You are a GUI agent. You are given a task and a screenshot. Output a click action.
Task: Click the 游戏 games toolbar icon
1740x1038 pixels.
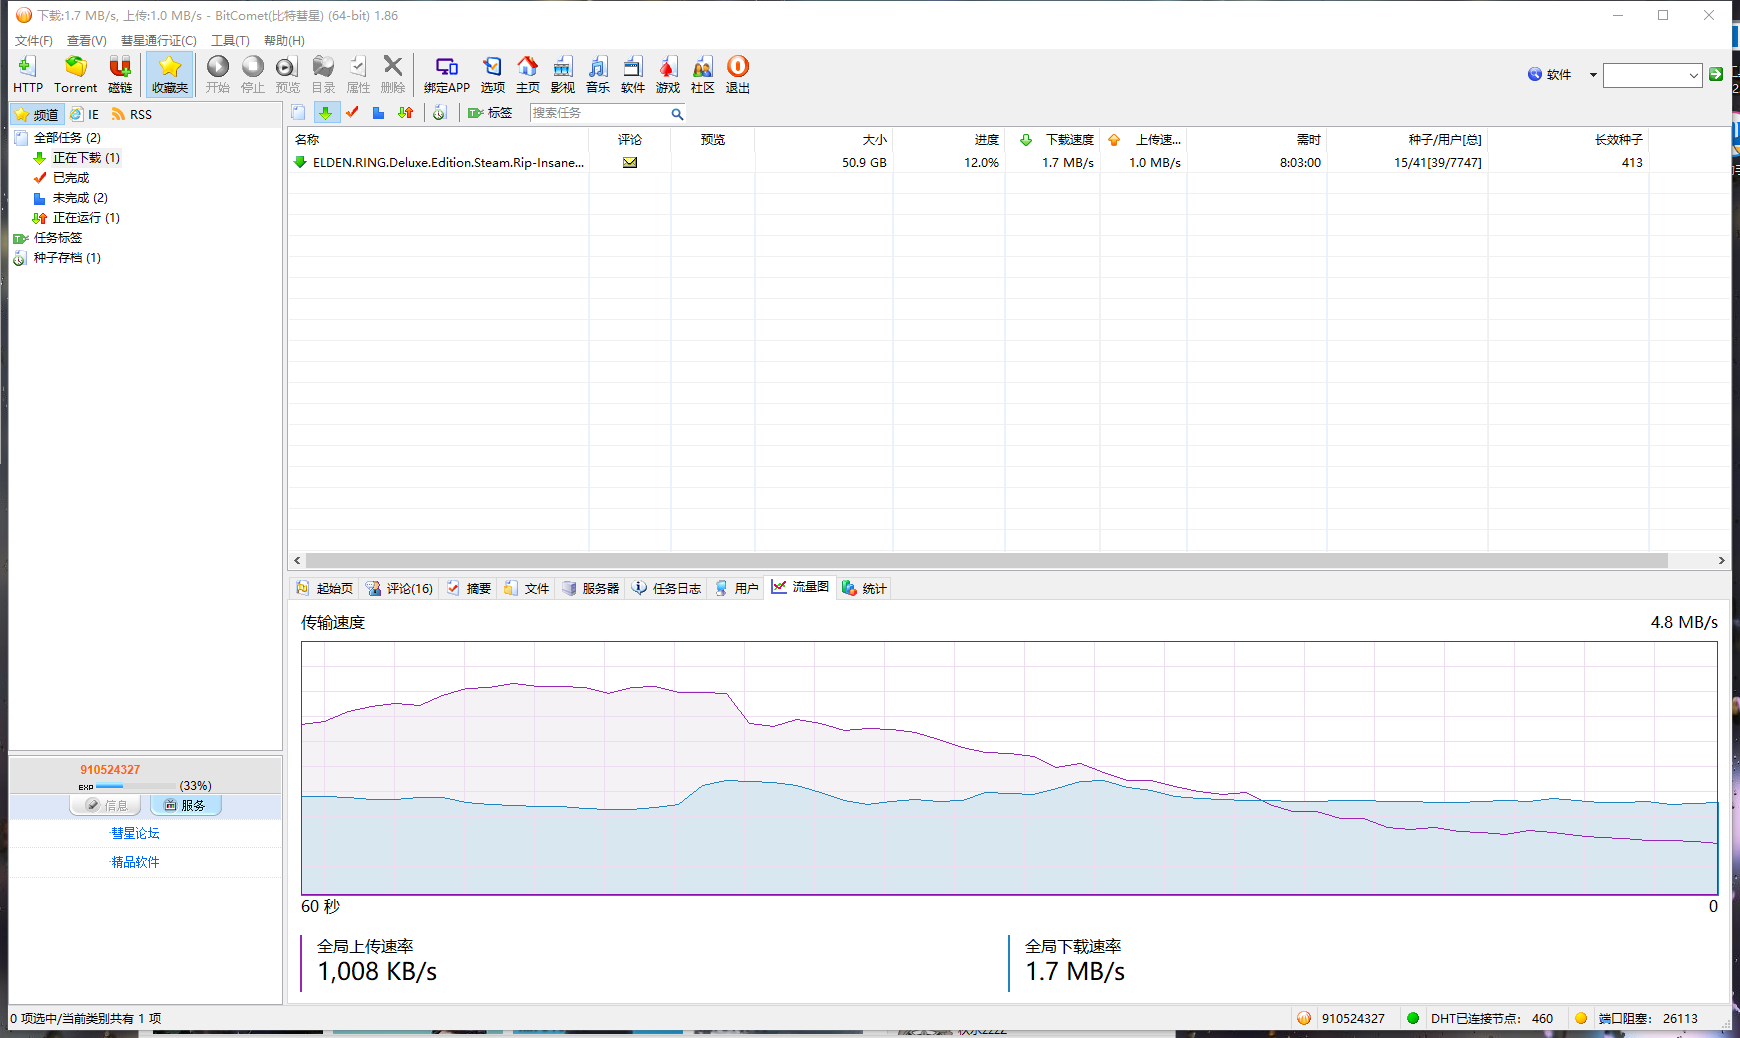click(x=668, y=74)
